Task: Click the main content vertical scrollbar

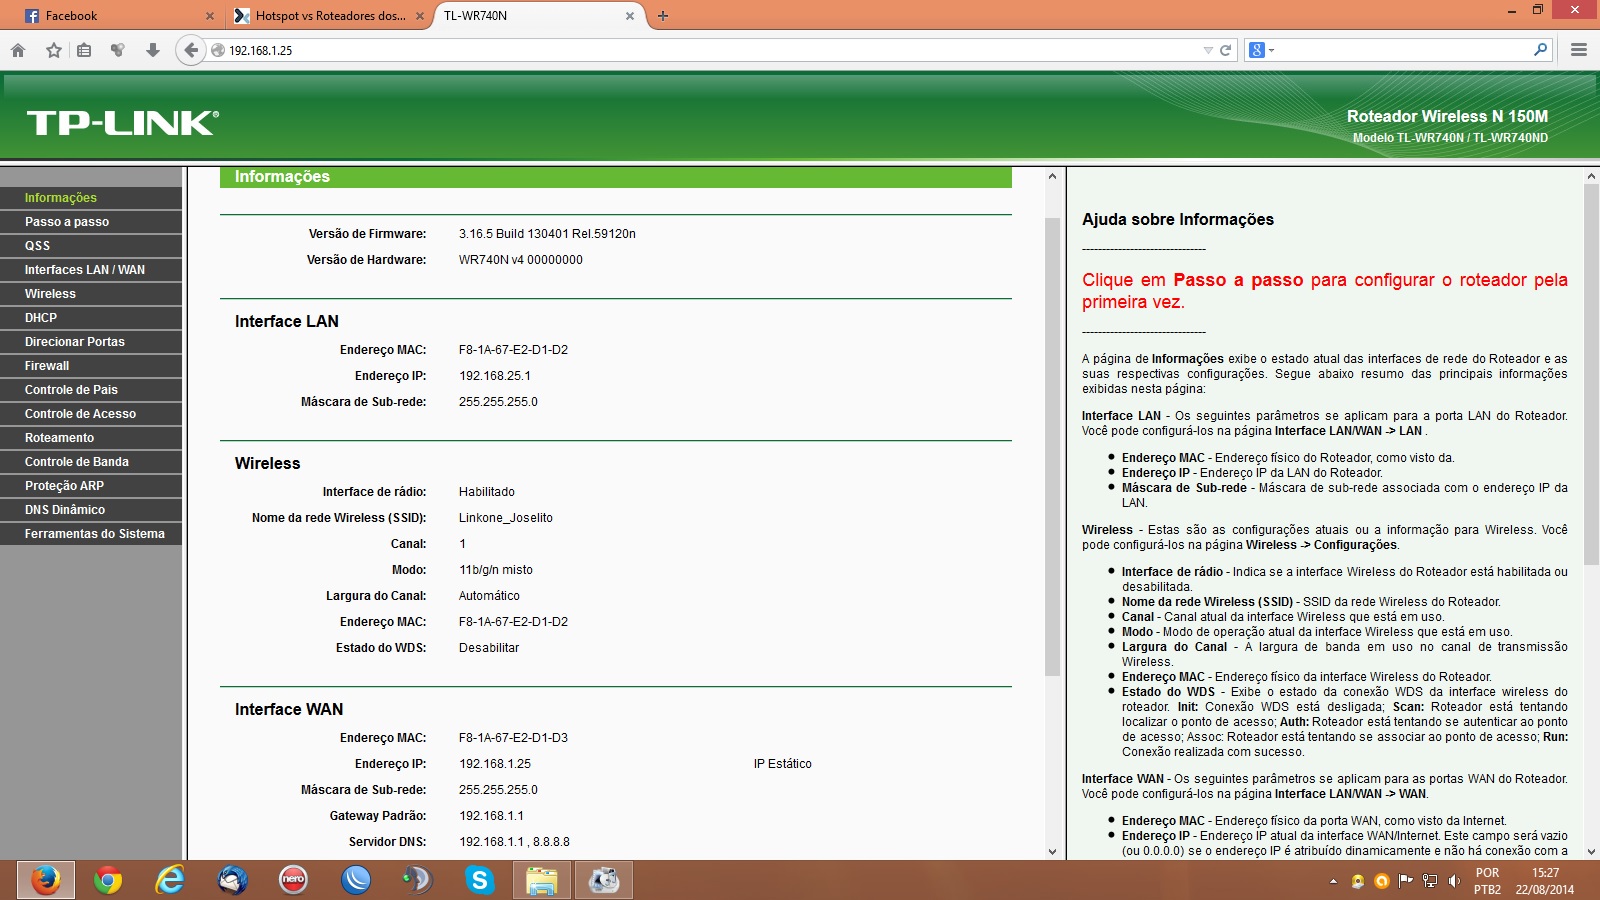Action: point(1052,445)
